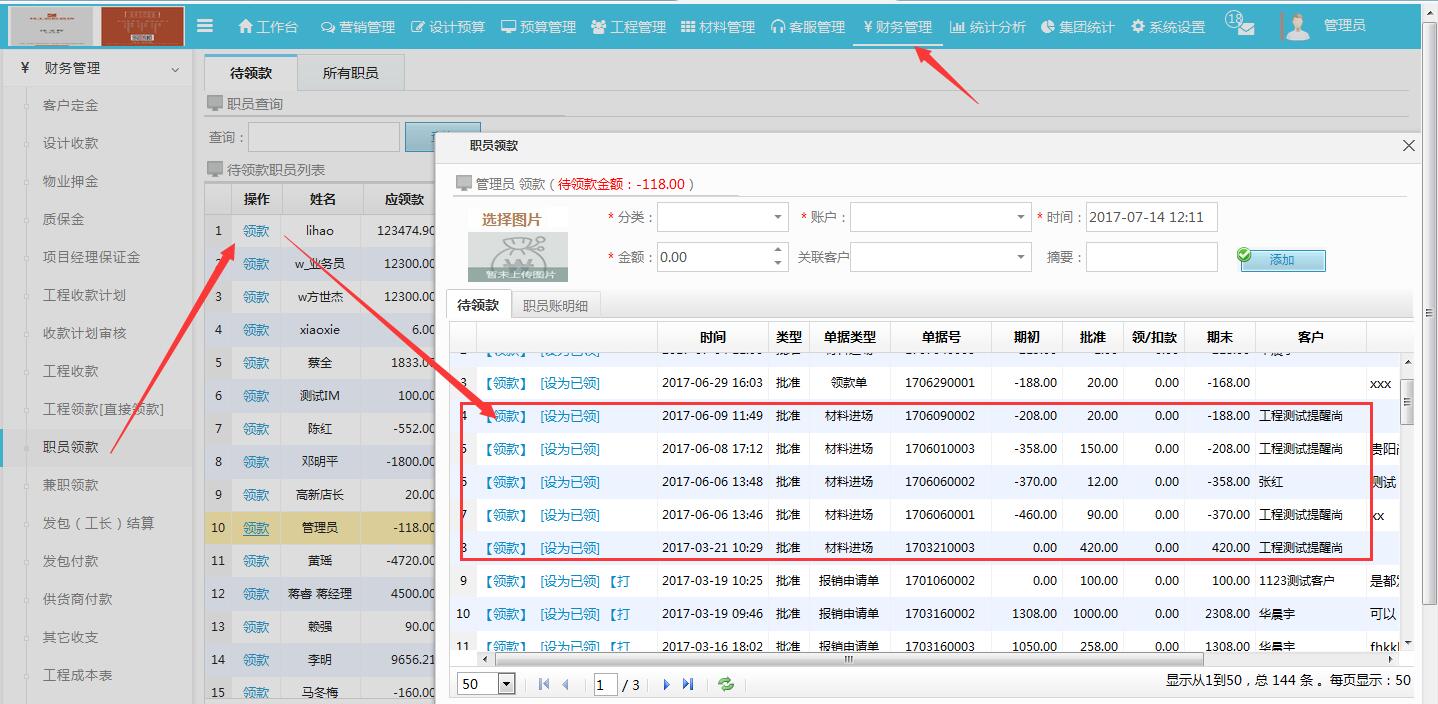This screenshot has height=704, width=1438.
Task: Switch to the 所有职员 tab
Action: [350, 72]
